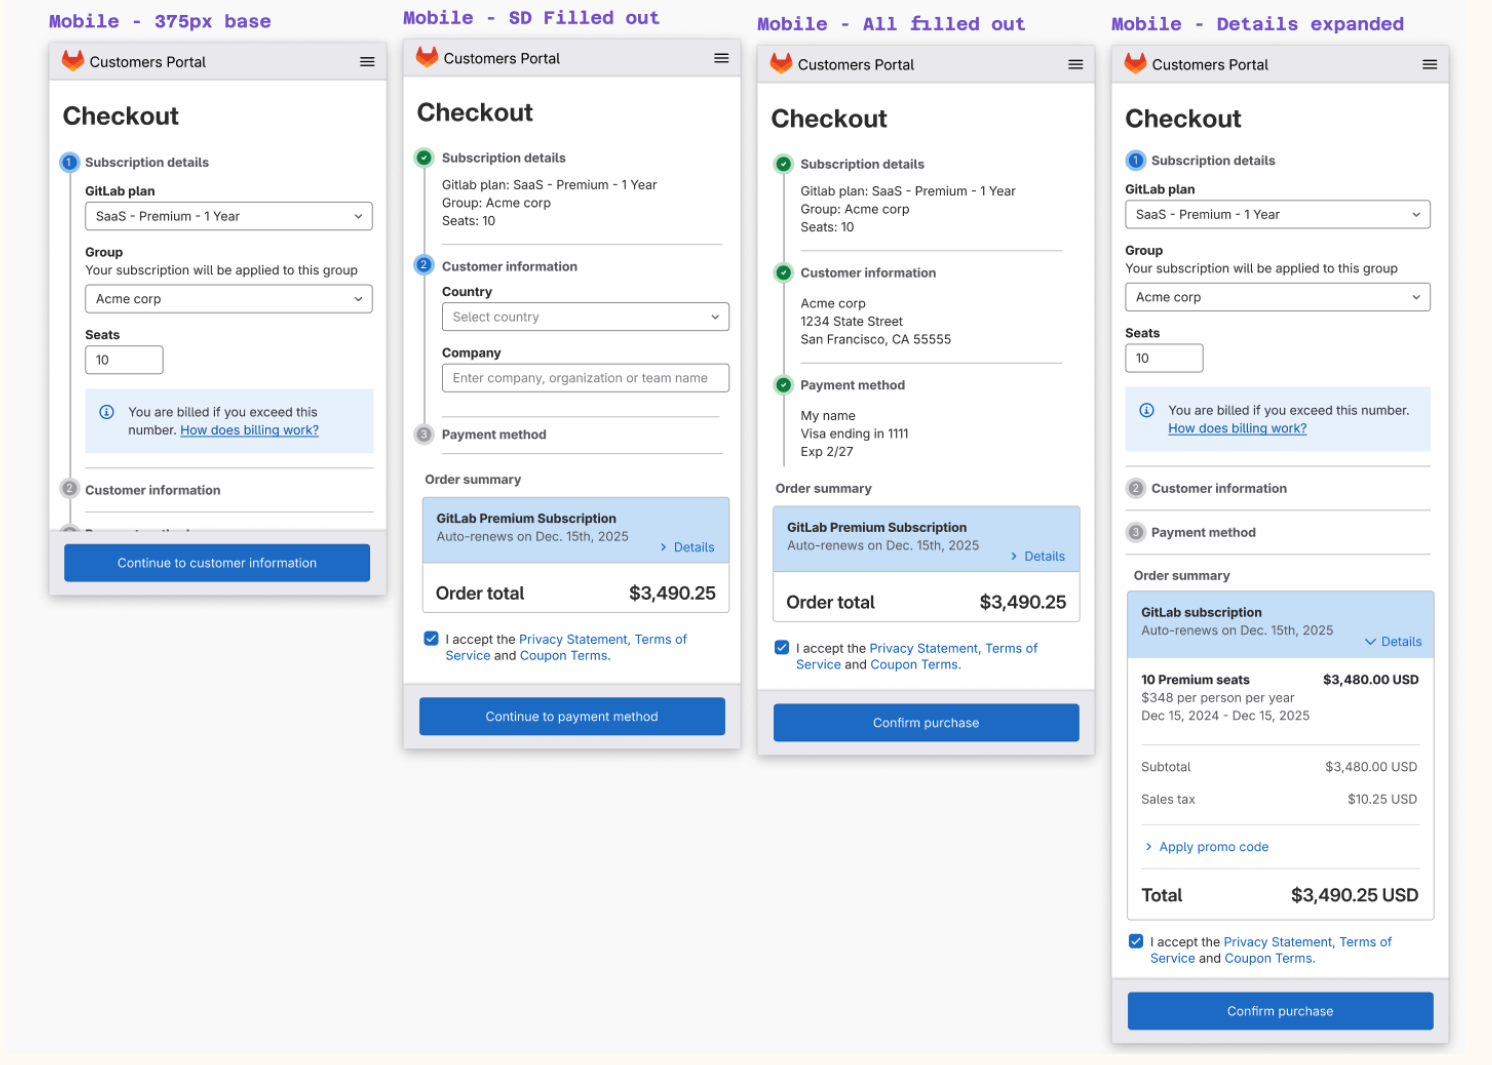
Task: Select Payment method step in Details expanded mockup
Action: (1203, 532)
